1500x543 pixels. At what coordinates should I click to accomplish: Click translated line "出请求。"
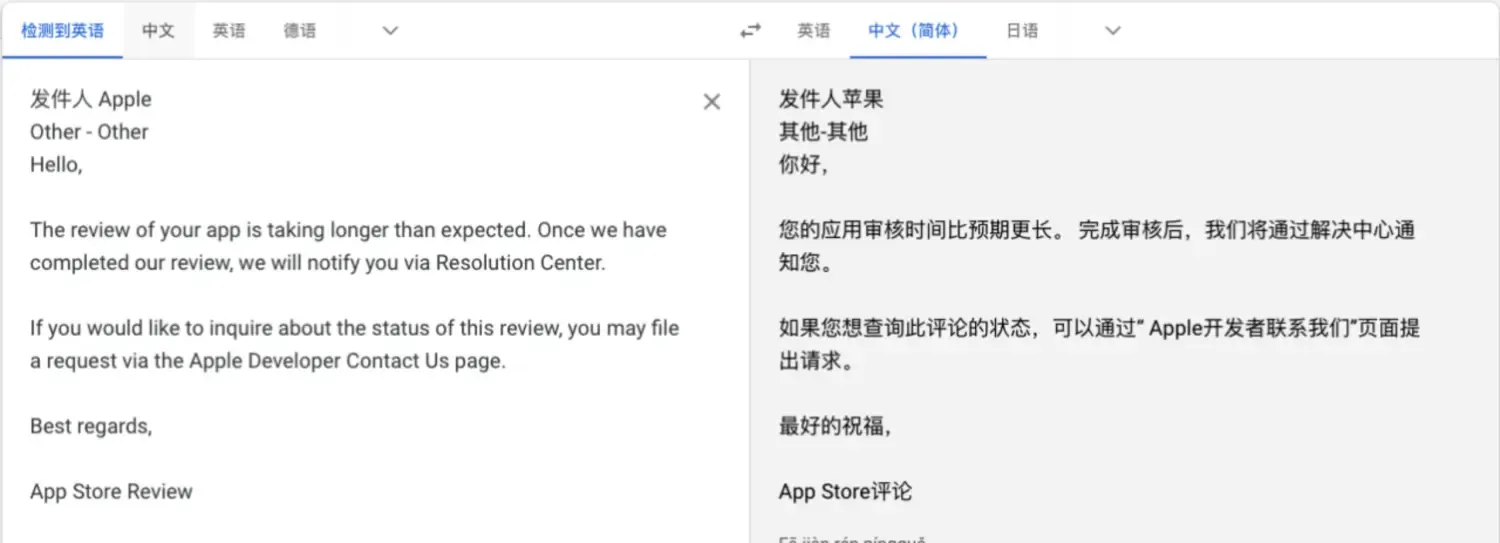(x=817, y=361)
